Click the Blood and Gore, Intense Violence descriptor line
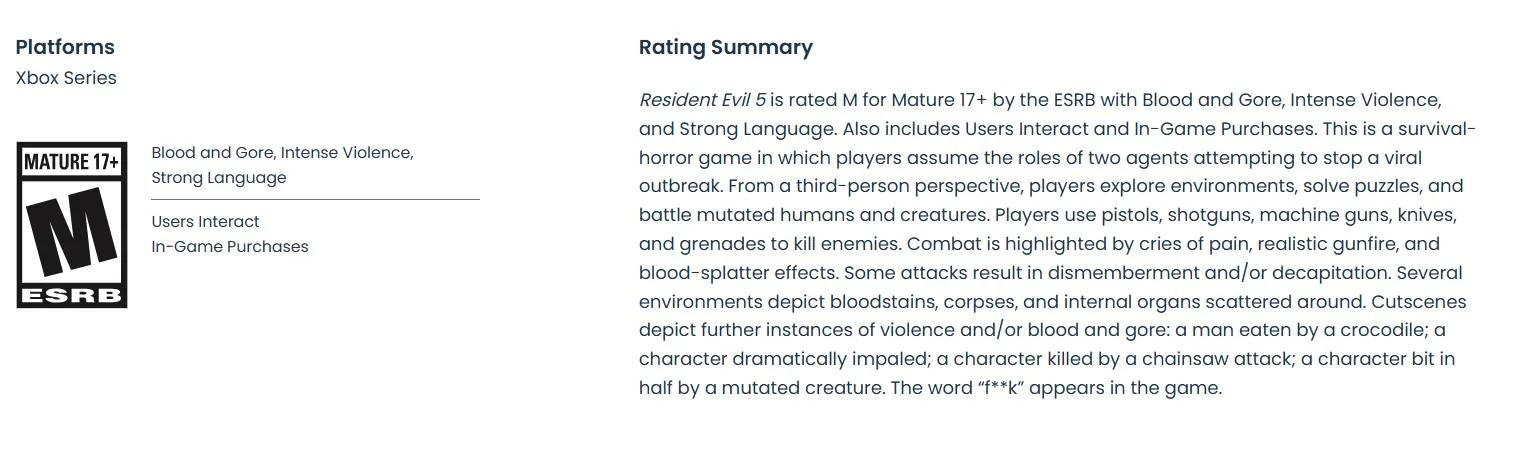The width and height of the screenshot is (1516, 472). 282,153
